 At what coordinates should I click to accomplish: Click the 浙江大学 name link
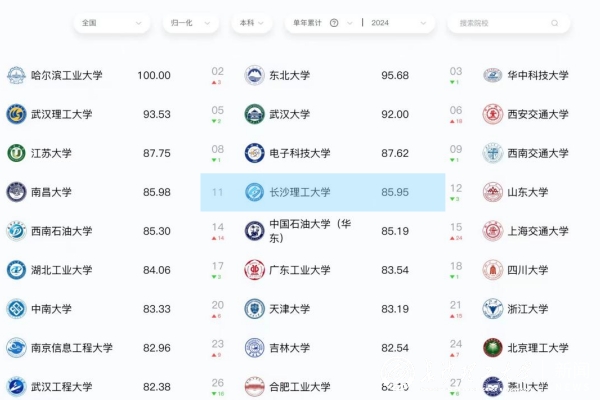tap(528, 309)
